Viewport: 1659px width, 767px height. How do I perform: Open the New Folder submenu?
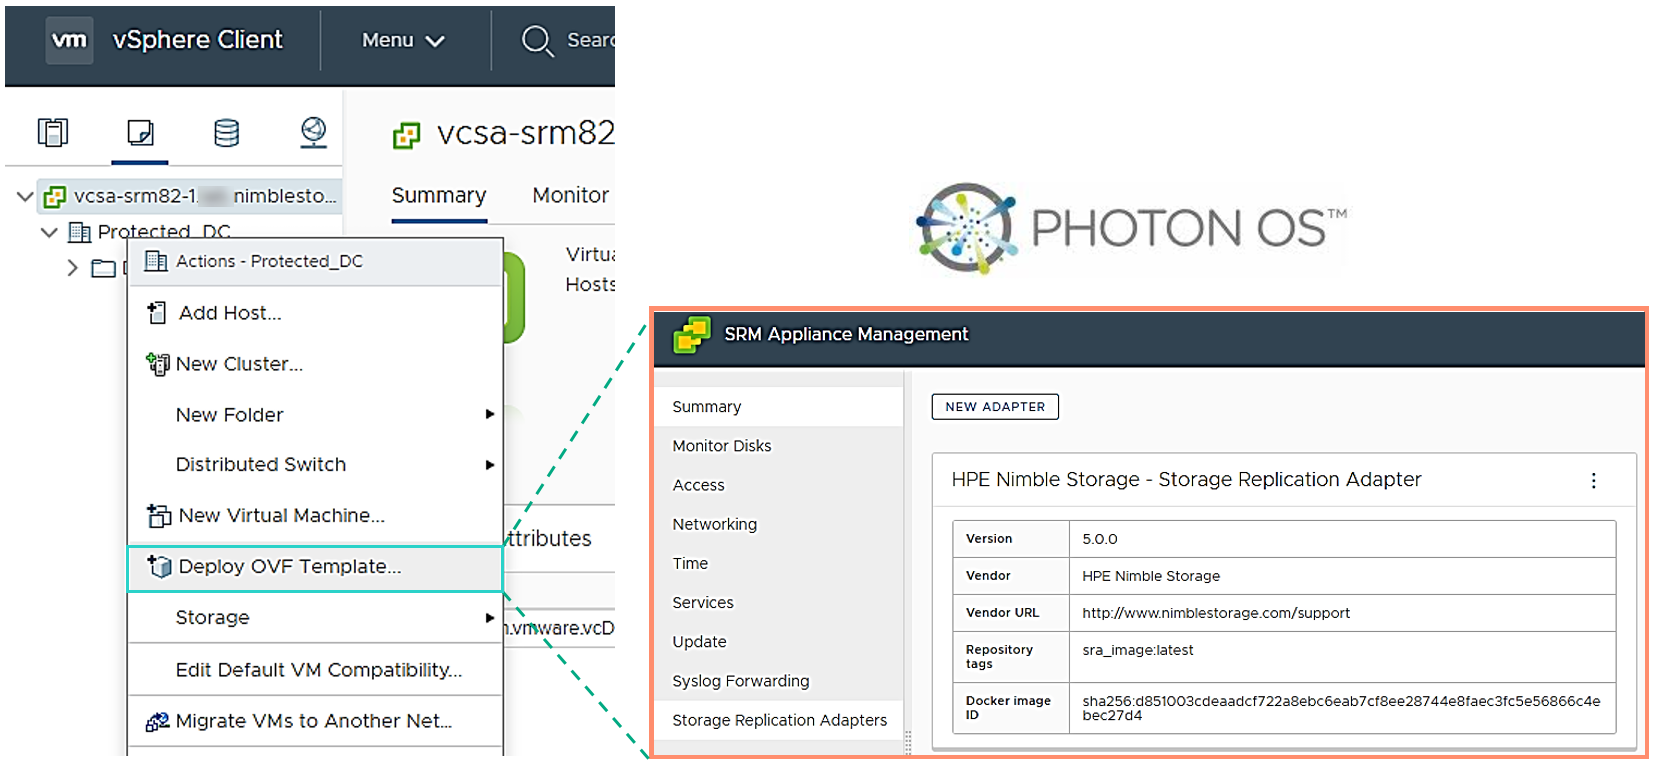tap(315, 414)
